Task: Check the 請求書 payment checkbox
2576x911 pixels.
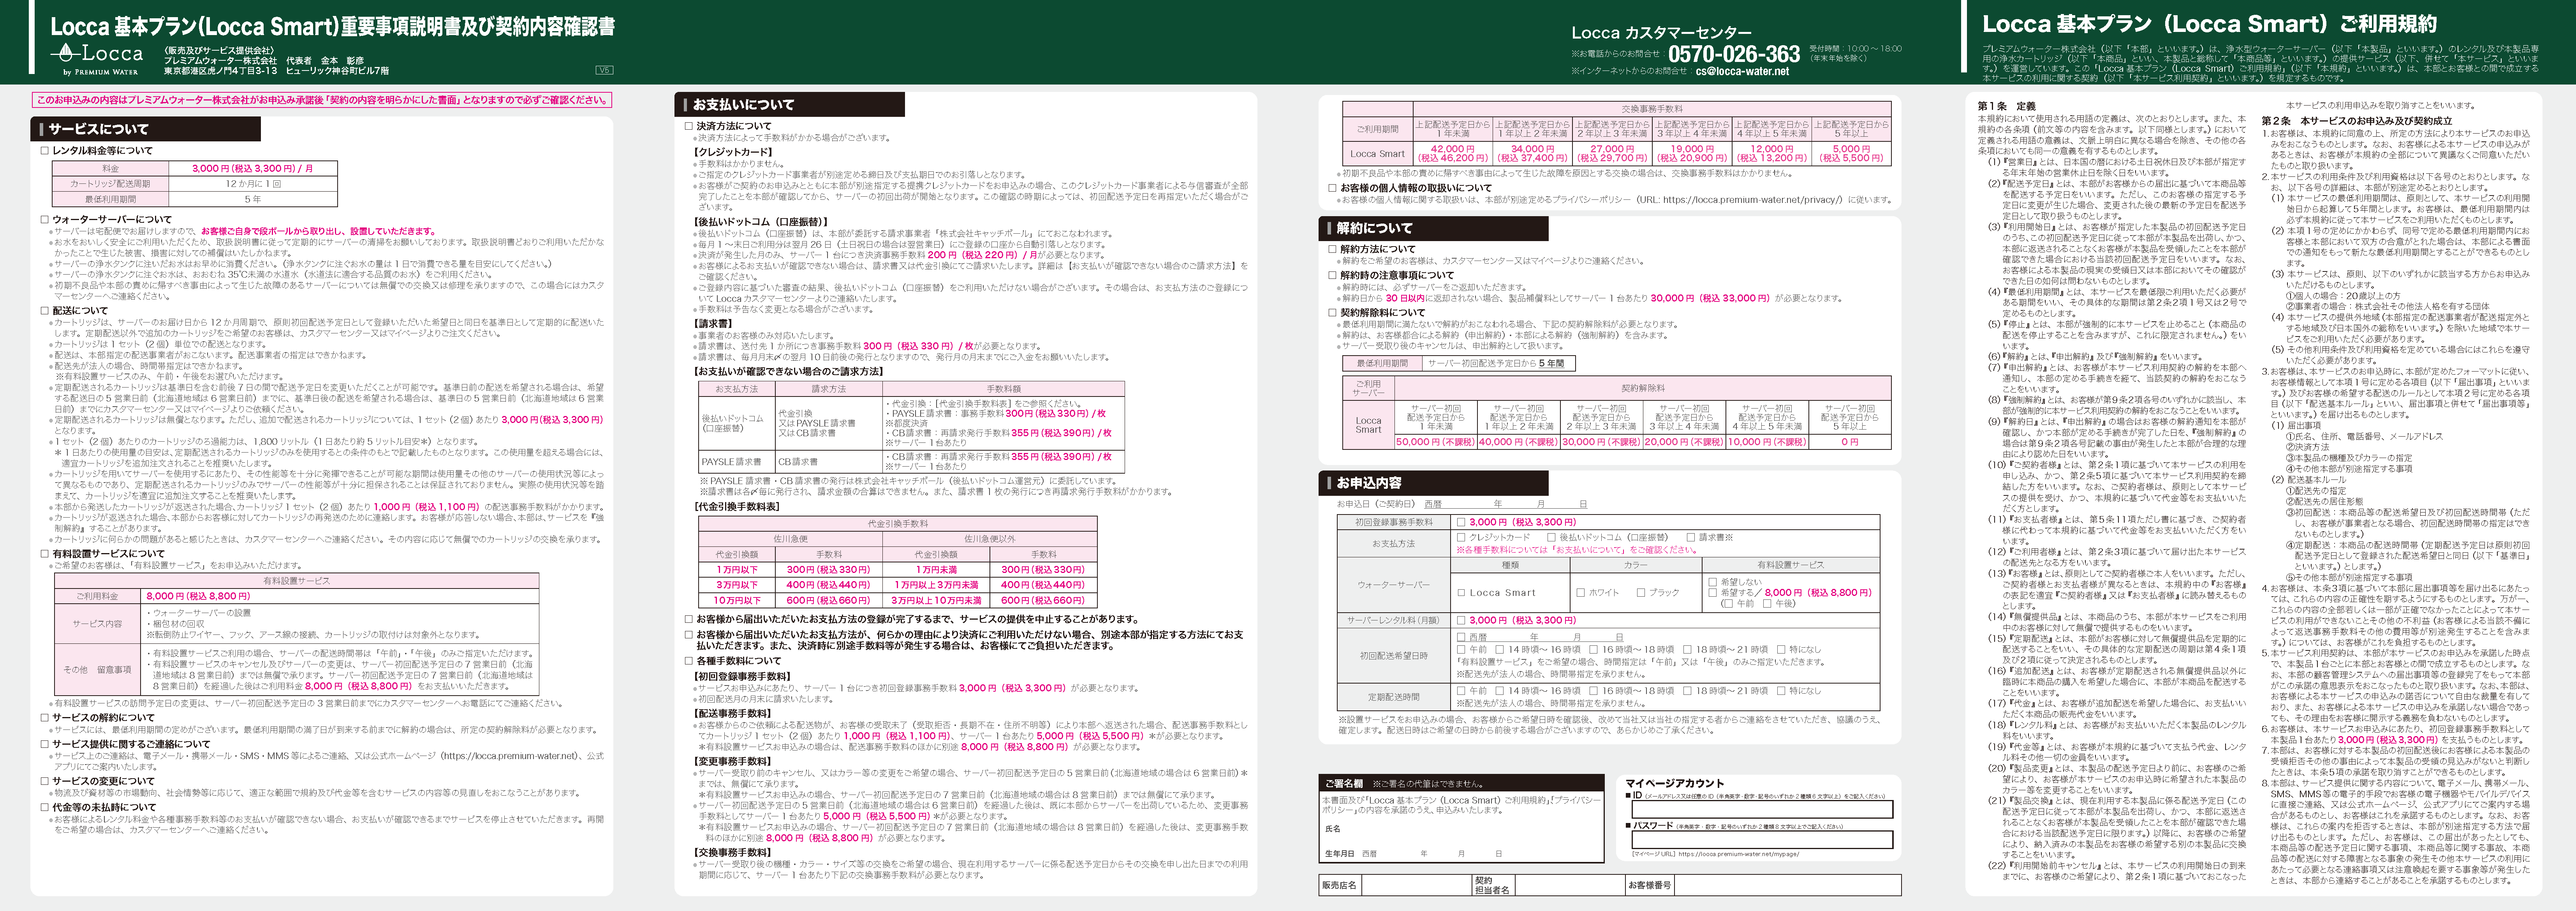Action: (x=1691, y=537)
